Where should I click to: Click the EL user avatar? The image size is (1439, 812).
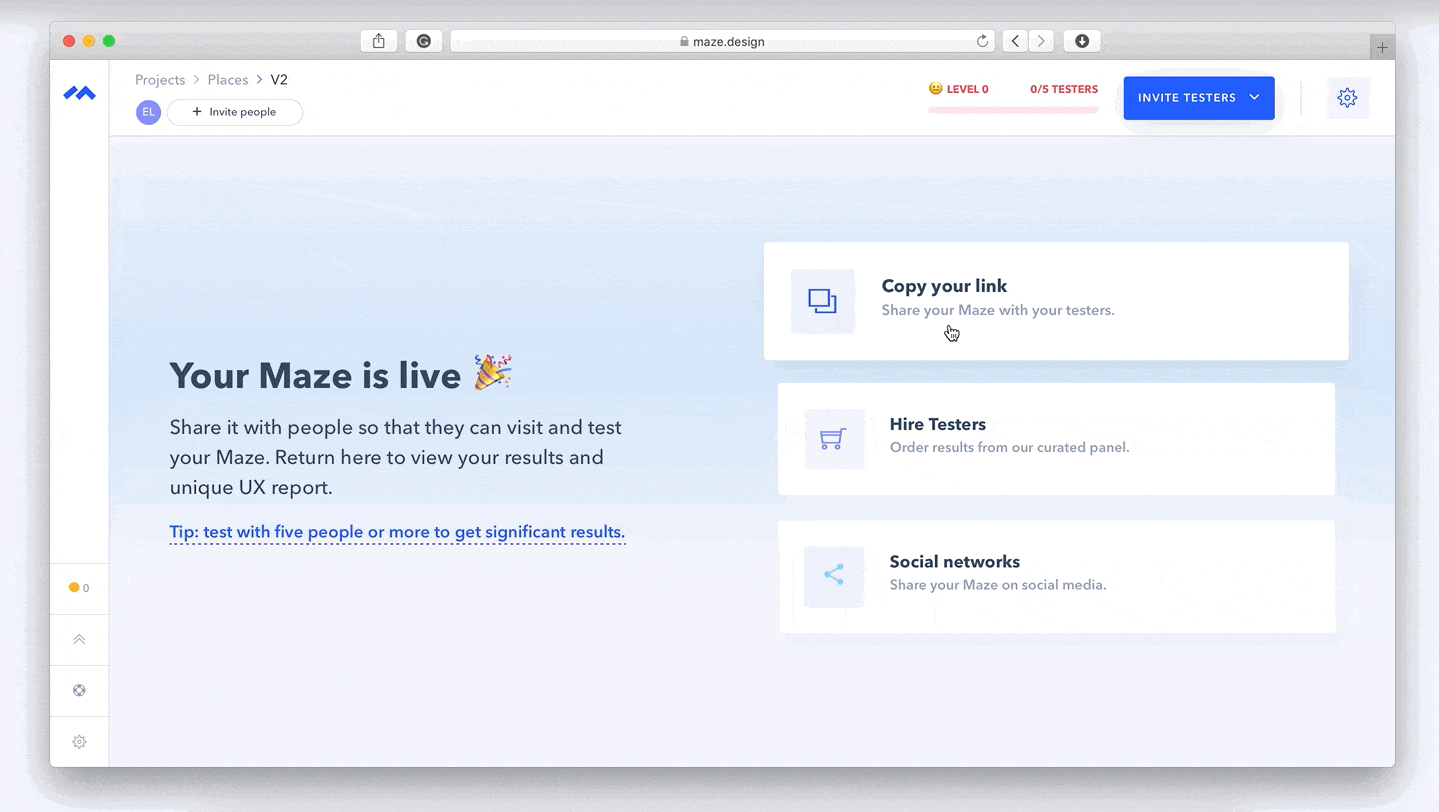pyautogui.click(x=148, y=112)
